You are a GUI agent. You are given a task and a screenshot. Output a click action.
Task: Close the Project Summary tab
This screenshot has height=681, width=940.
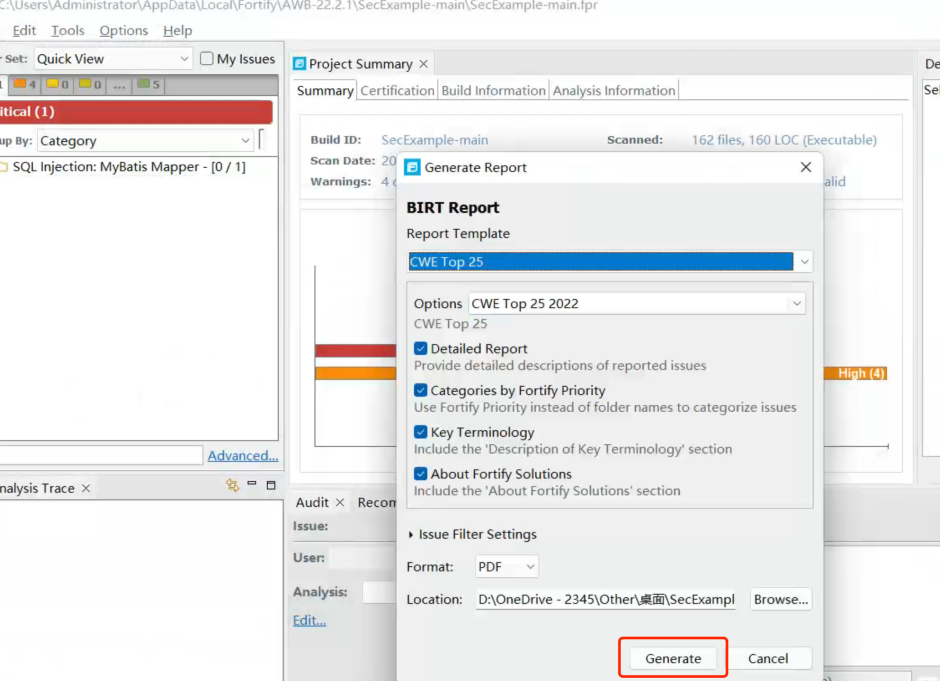click(424, 64)
